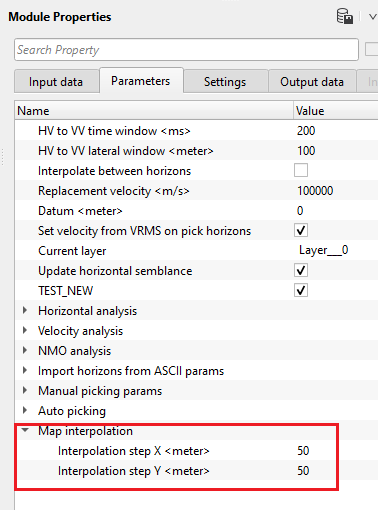378x510 pixels.
Task: Select the HV to VV lateral window row label
Action: tap(126, 151)
